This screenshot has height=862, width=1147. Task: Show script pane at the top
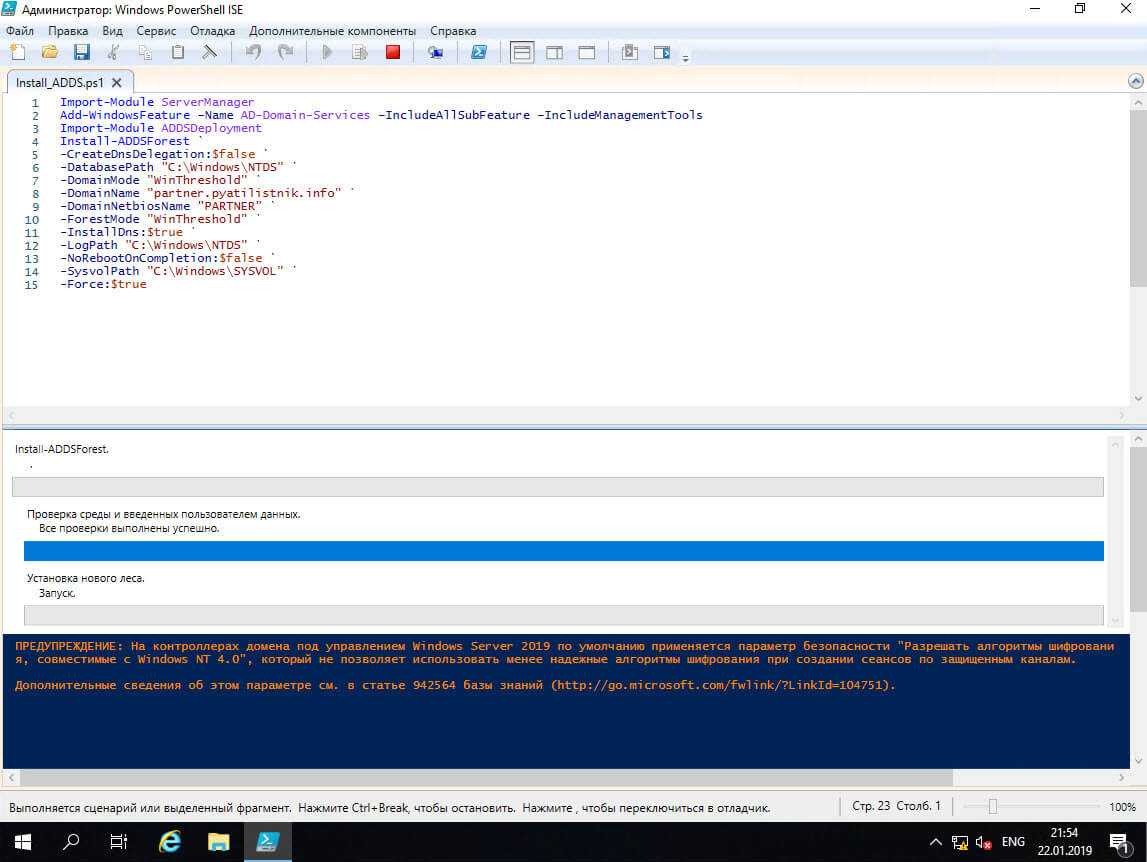click(522, 52)
